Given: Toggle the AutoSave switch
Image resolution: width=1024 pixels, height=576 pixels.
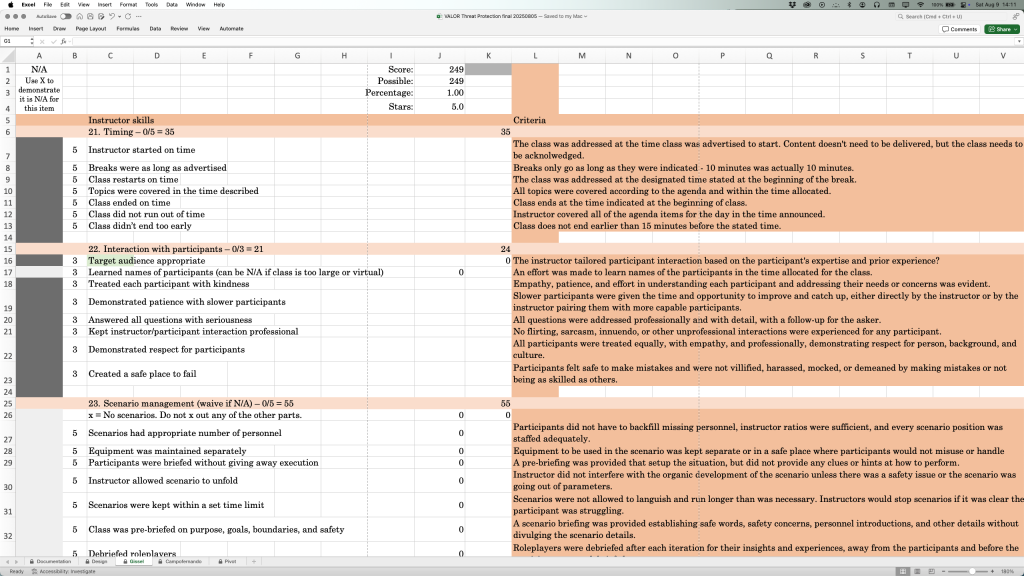Looking at the screenshot, I should pyautogui.click(x=65, y=16).
